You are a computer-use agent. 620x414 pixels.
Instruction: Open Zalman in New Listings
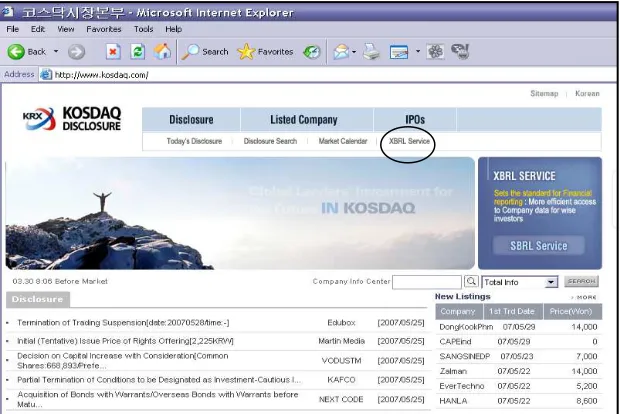point(453,371)
